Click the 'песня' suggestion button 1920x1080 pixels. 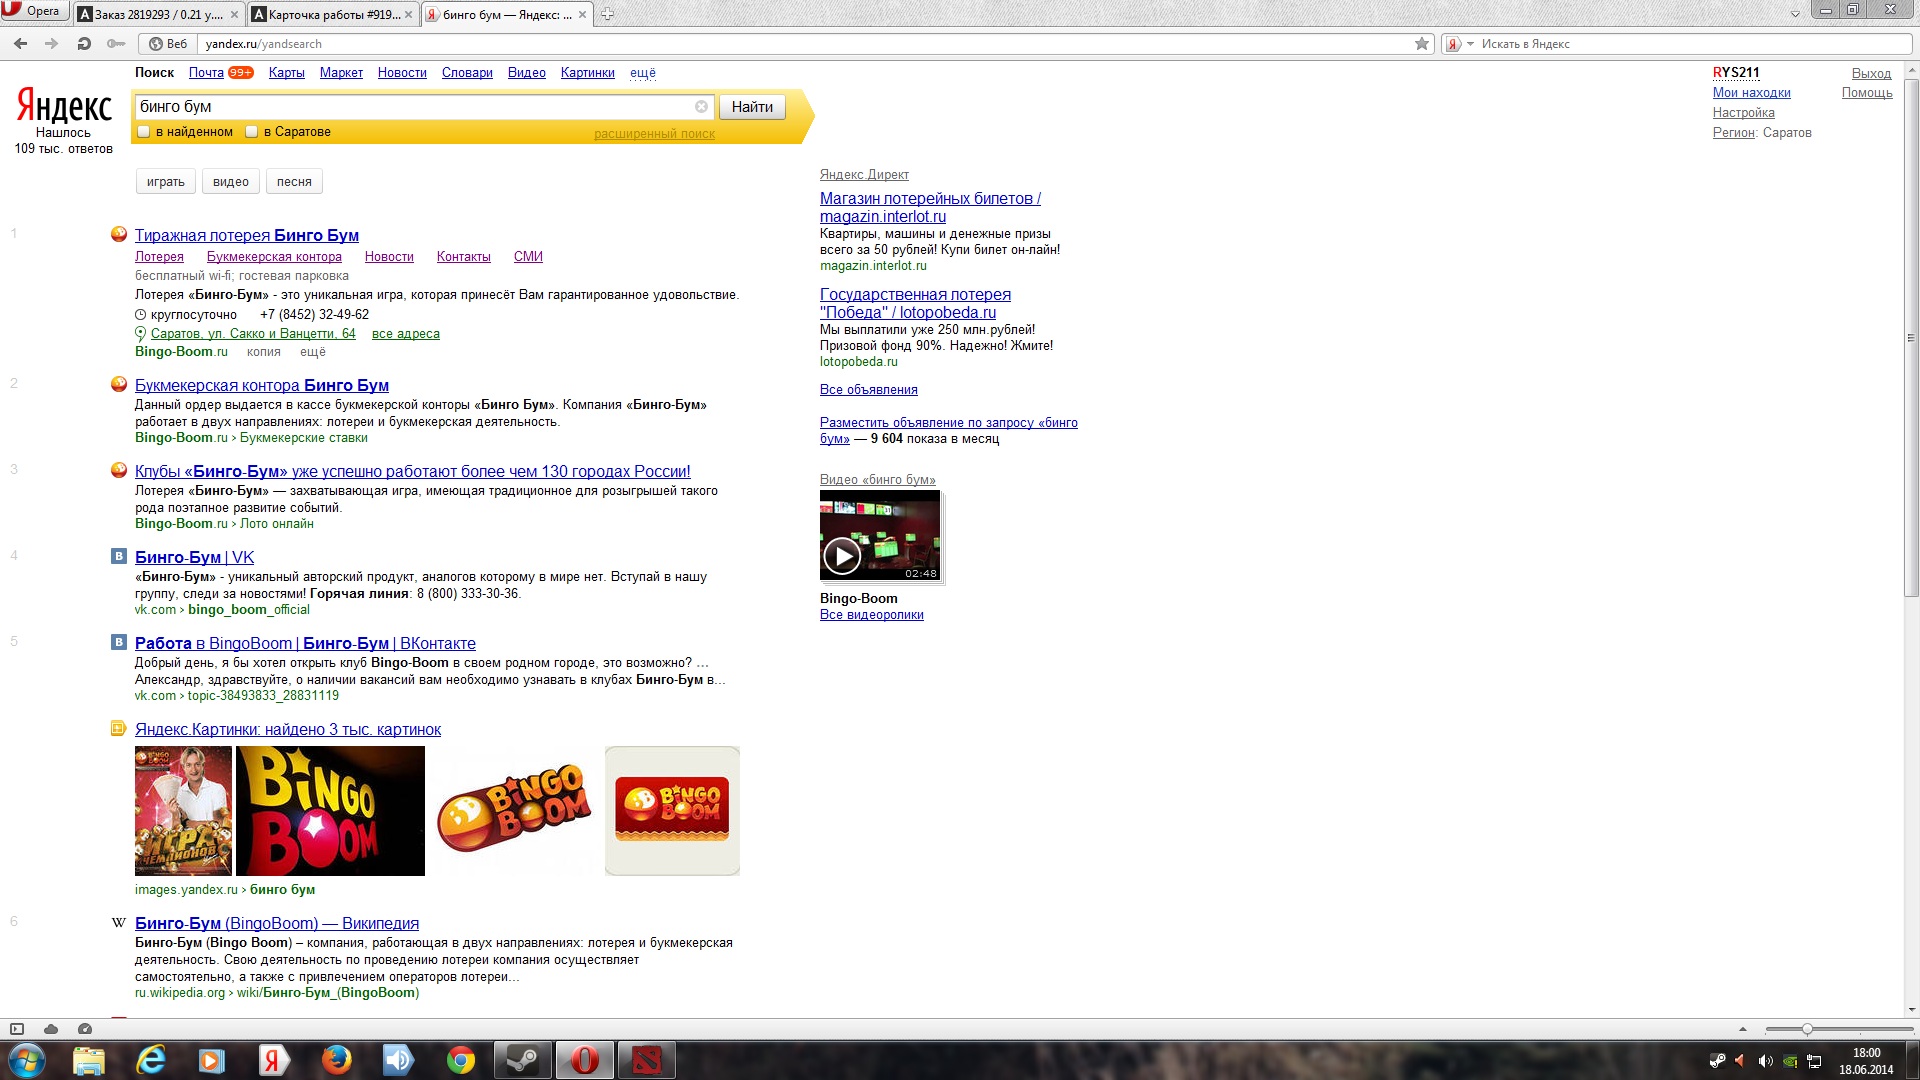[294, 182]
